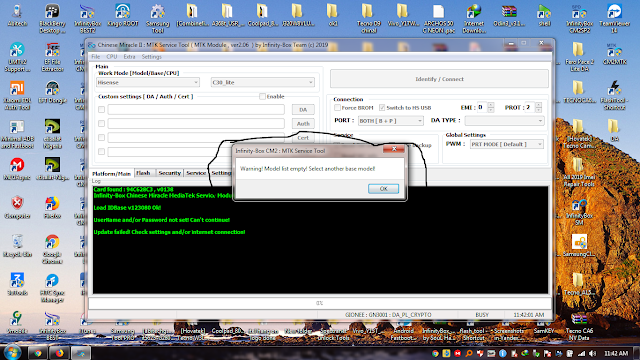Viewport: 640px width, 360px height.
Task: Launch EF File Extractor desktop icon
Action: coord(52,57)
